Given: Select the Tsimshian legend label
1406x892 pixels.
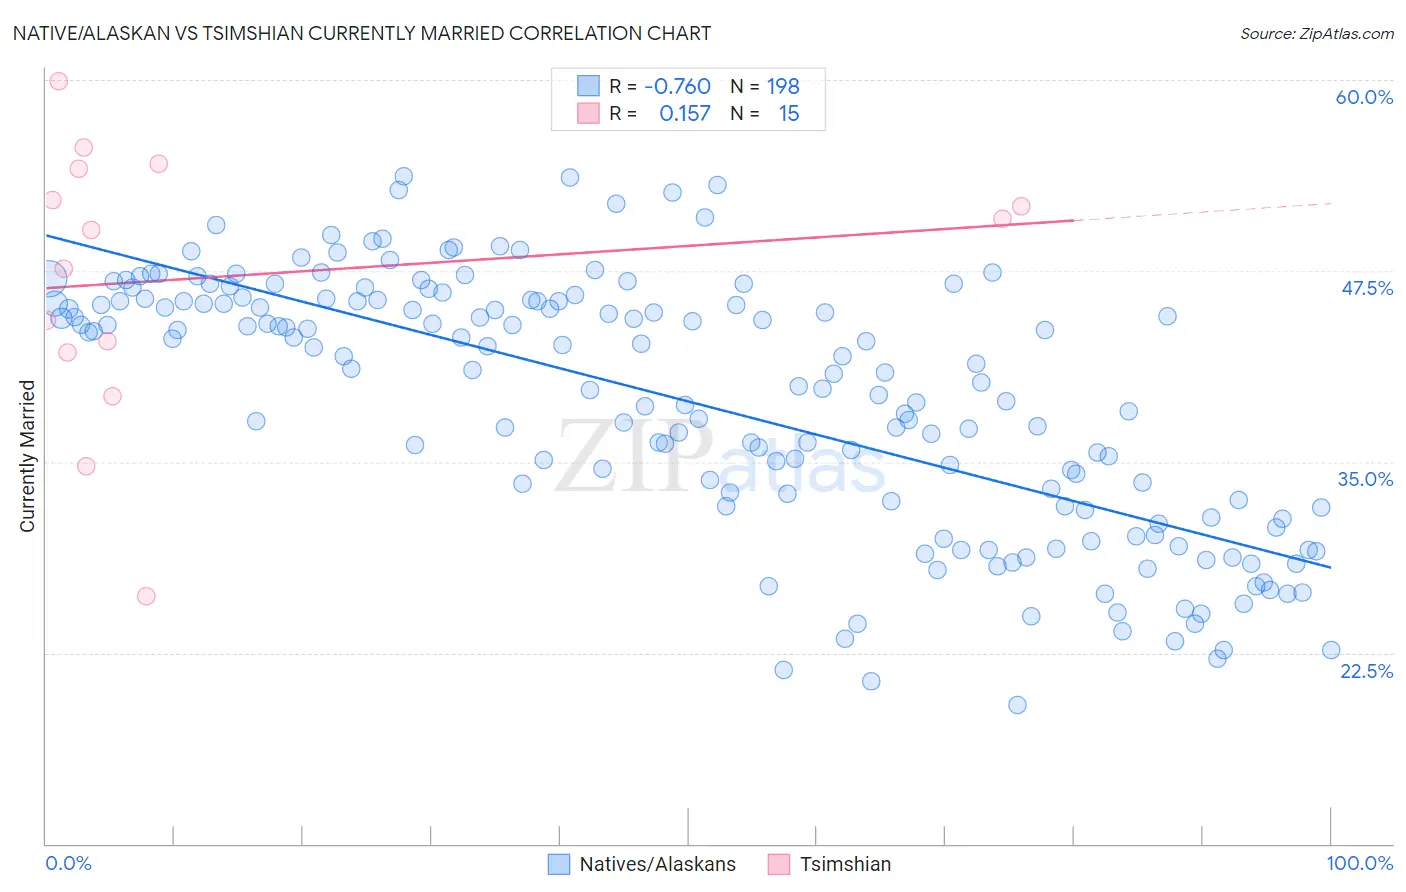Looking at the screenshot, I should (845, 864).
